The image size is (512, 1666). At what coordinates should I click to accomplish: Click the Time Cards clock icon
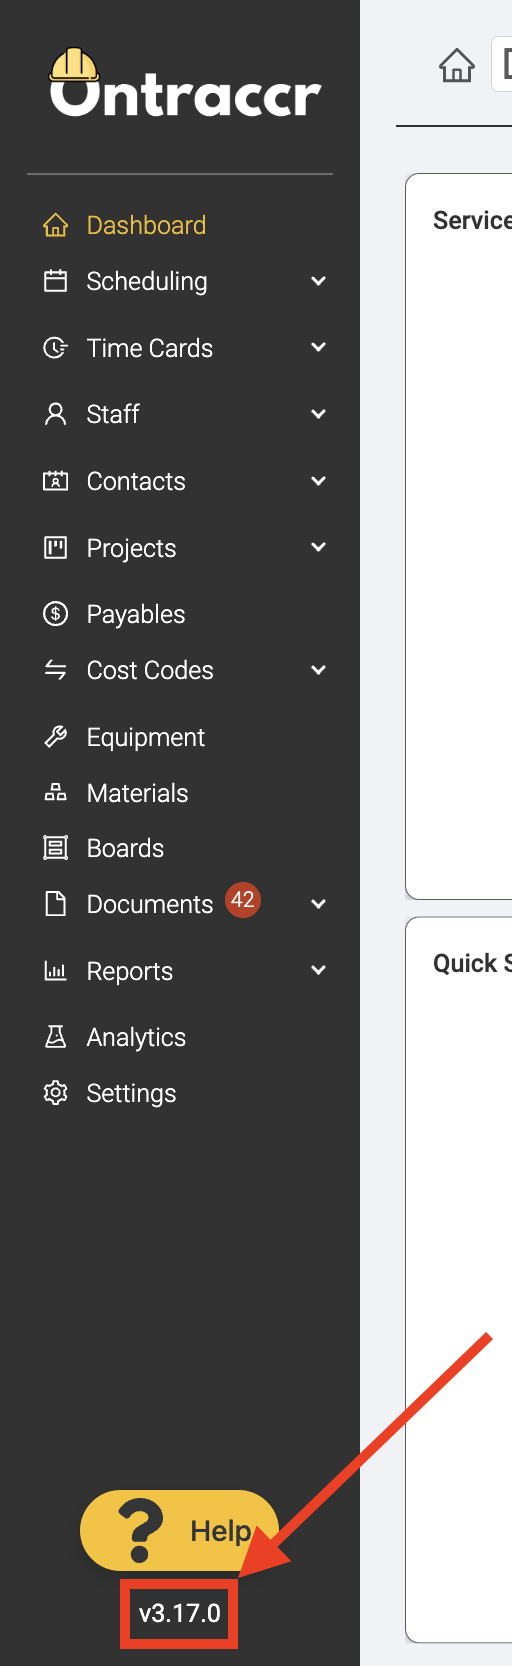(56, 348)
